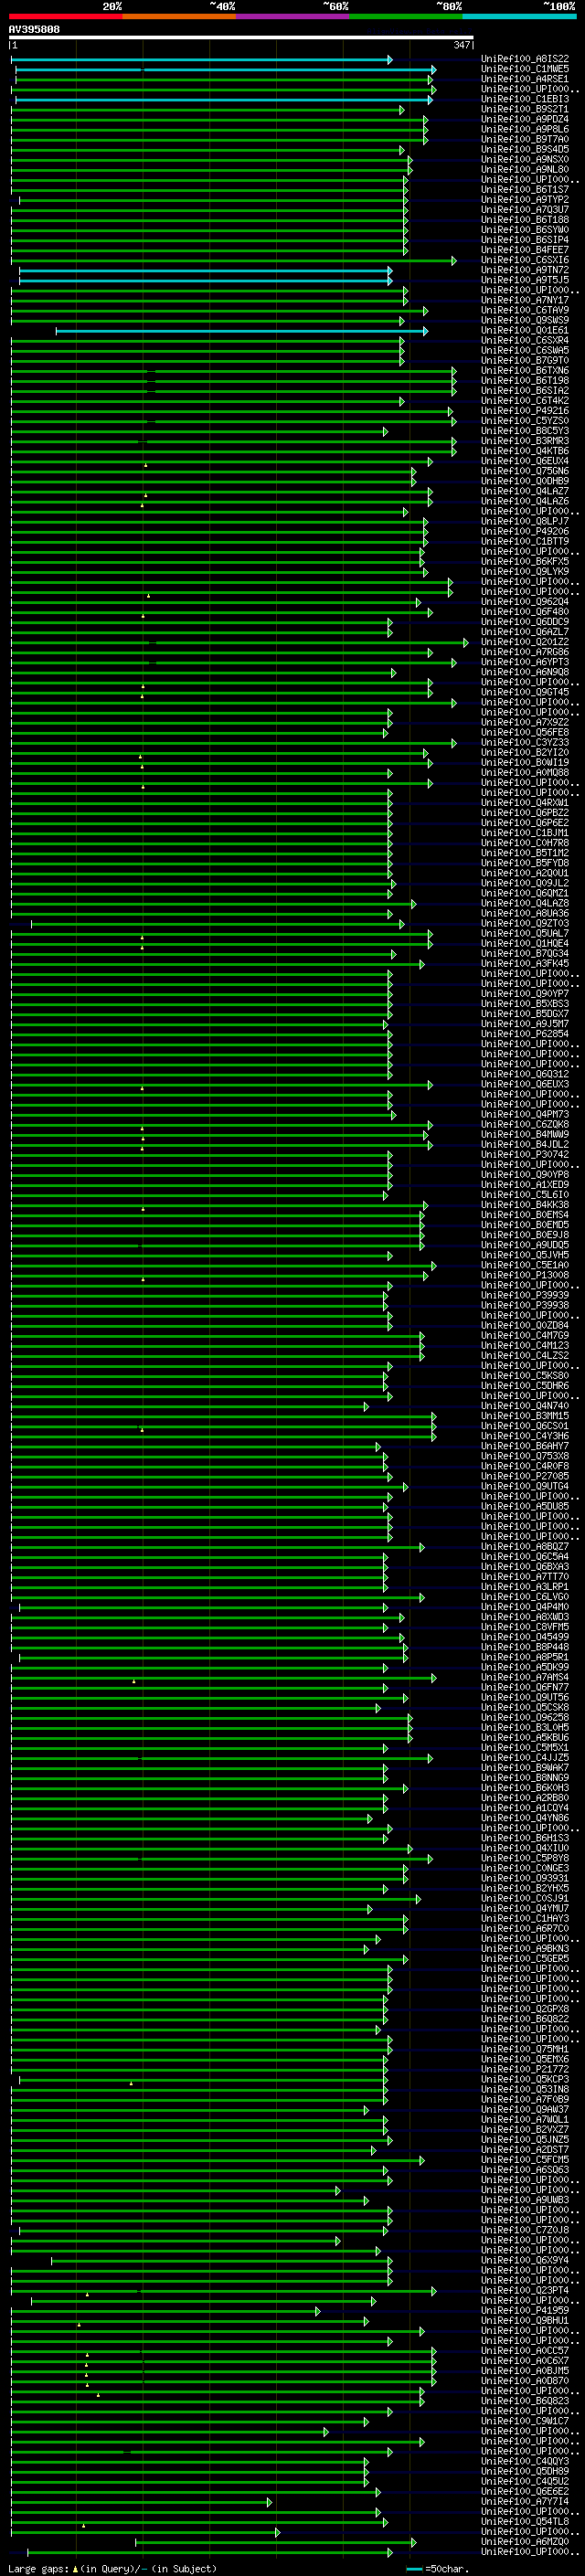Viewport: 585px width, 2576px height.
Task: Select the UniRef100_P49206 label
Action: 525,531
